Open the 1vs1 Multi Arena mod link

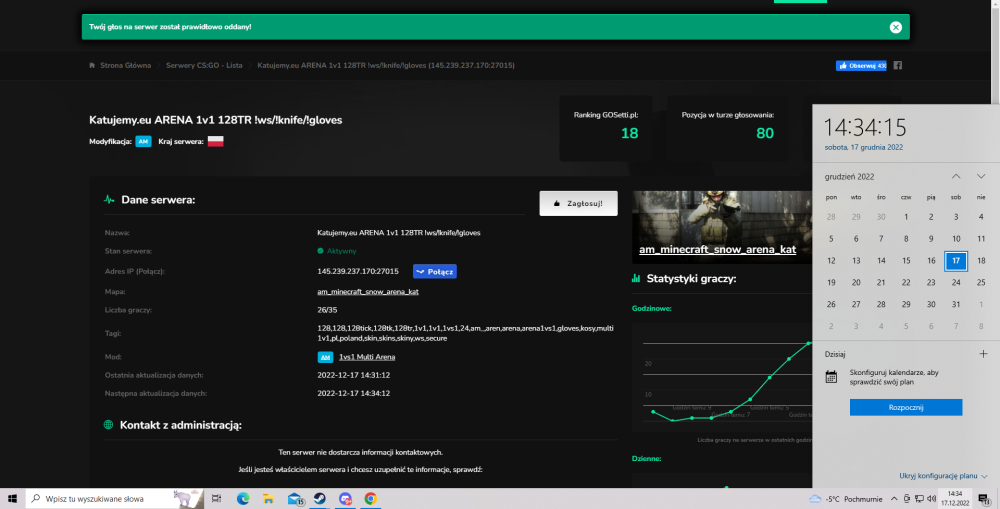point(367,357)
